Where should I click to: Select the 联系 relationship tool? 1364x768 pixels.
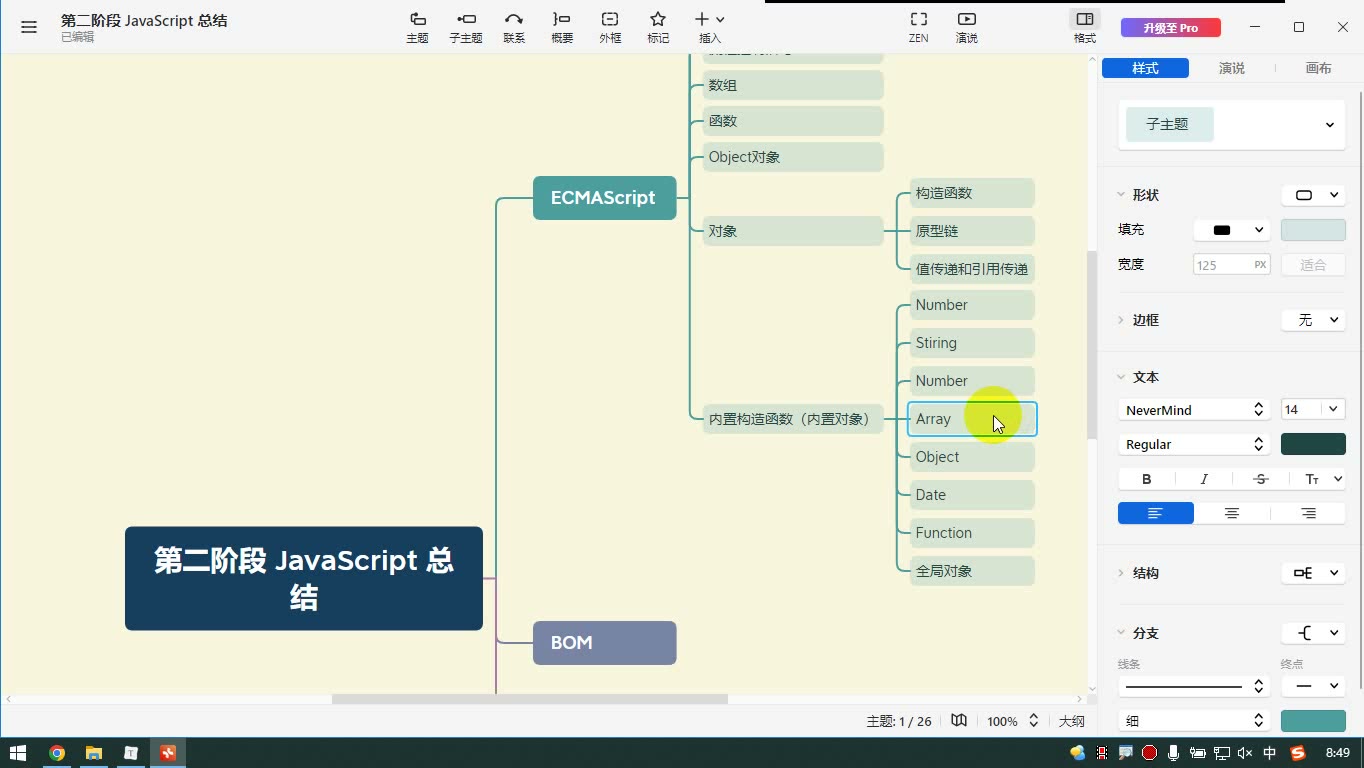click(x=514, y=27)
